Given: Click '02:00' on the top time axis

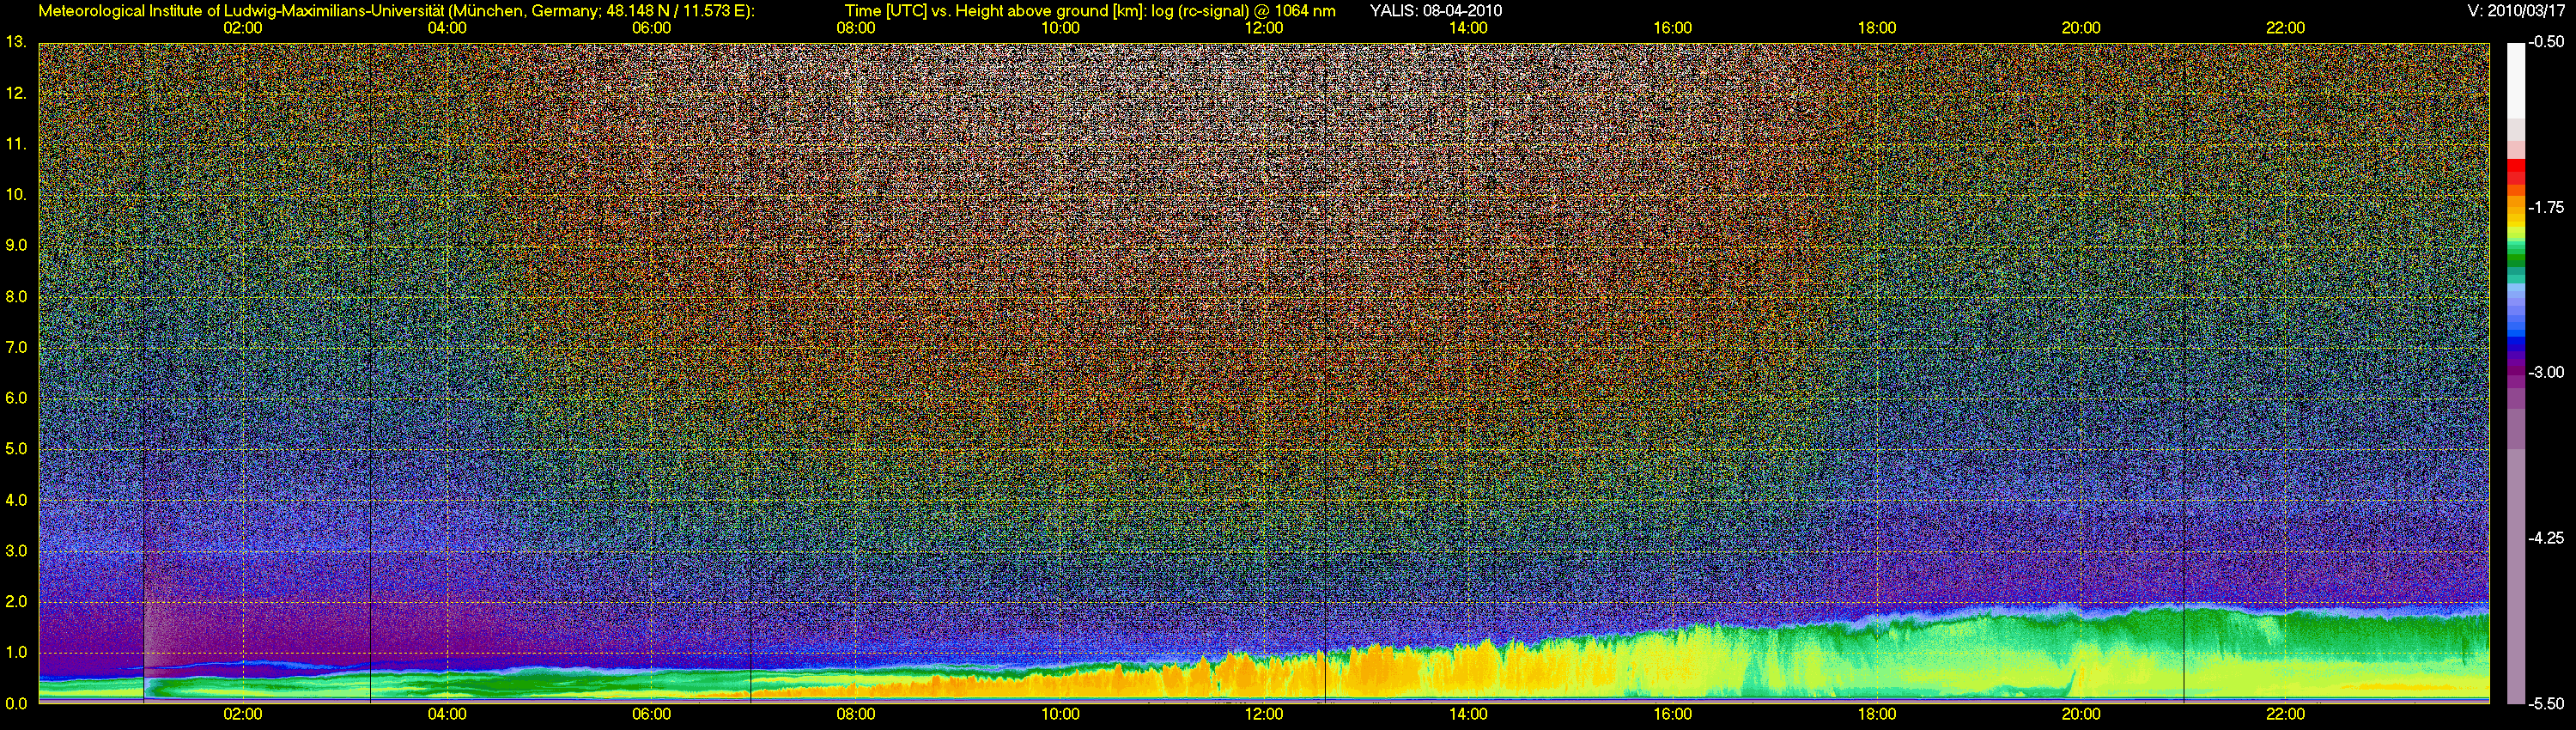Looking at the screenshot, I should pyautogui.click(x=243, y=28).
